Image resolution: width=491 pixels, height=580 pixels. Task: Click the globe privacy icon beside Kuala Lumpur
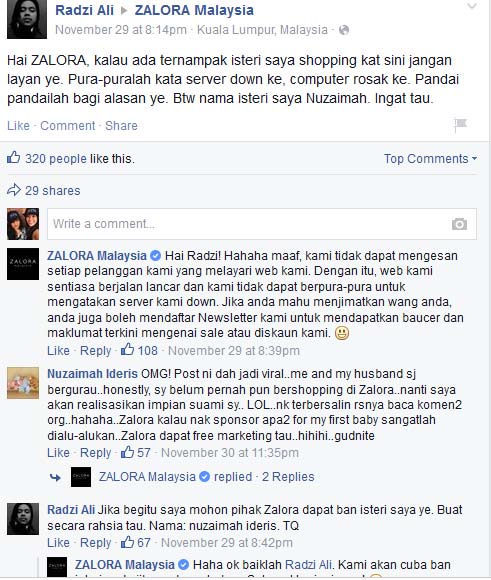(x=344, y=30)
